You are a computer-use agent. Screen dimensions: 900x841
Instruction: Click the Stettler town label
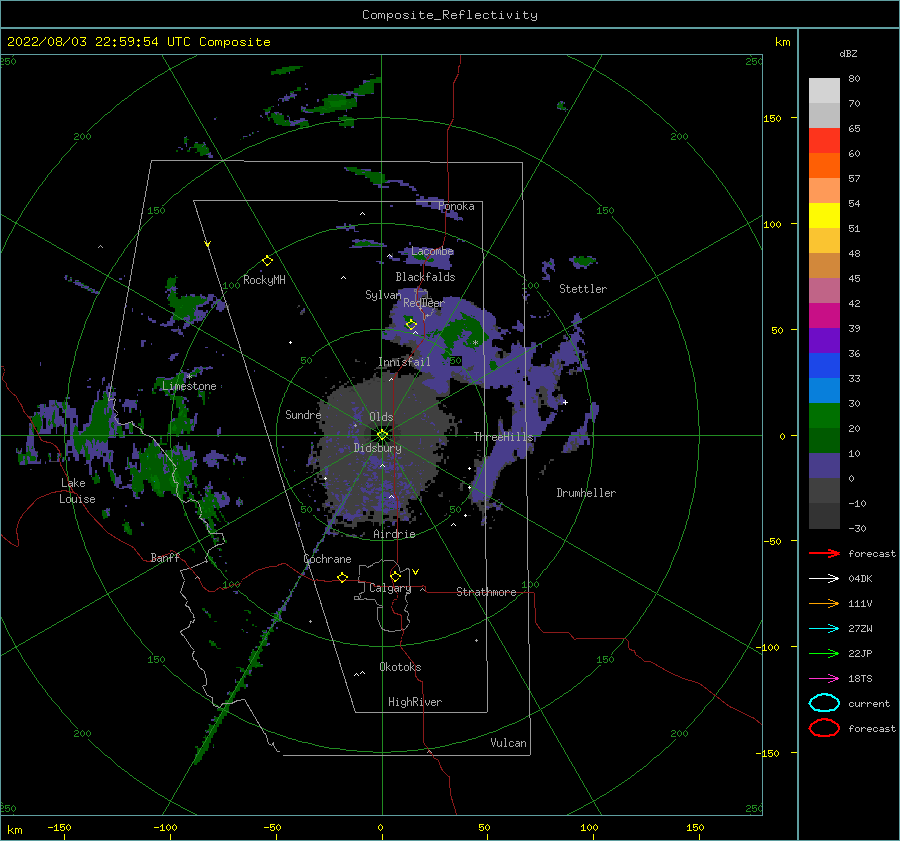point(583,289)
